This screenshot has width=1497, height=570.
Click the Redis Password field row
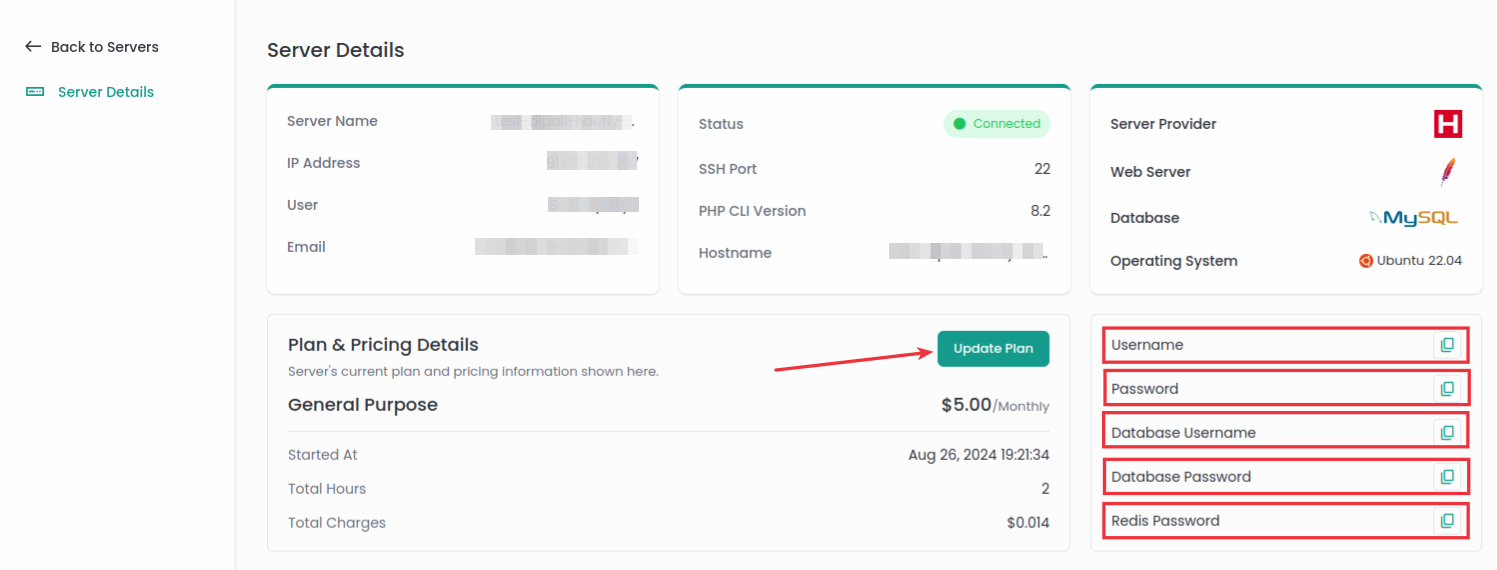1286,521
